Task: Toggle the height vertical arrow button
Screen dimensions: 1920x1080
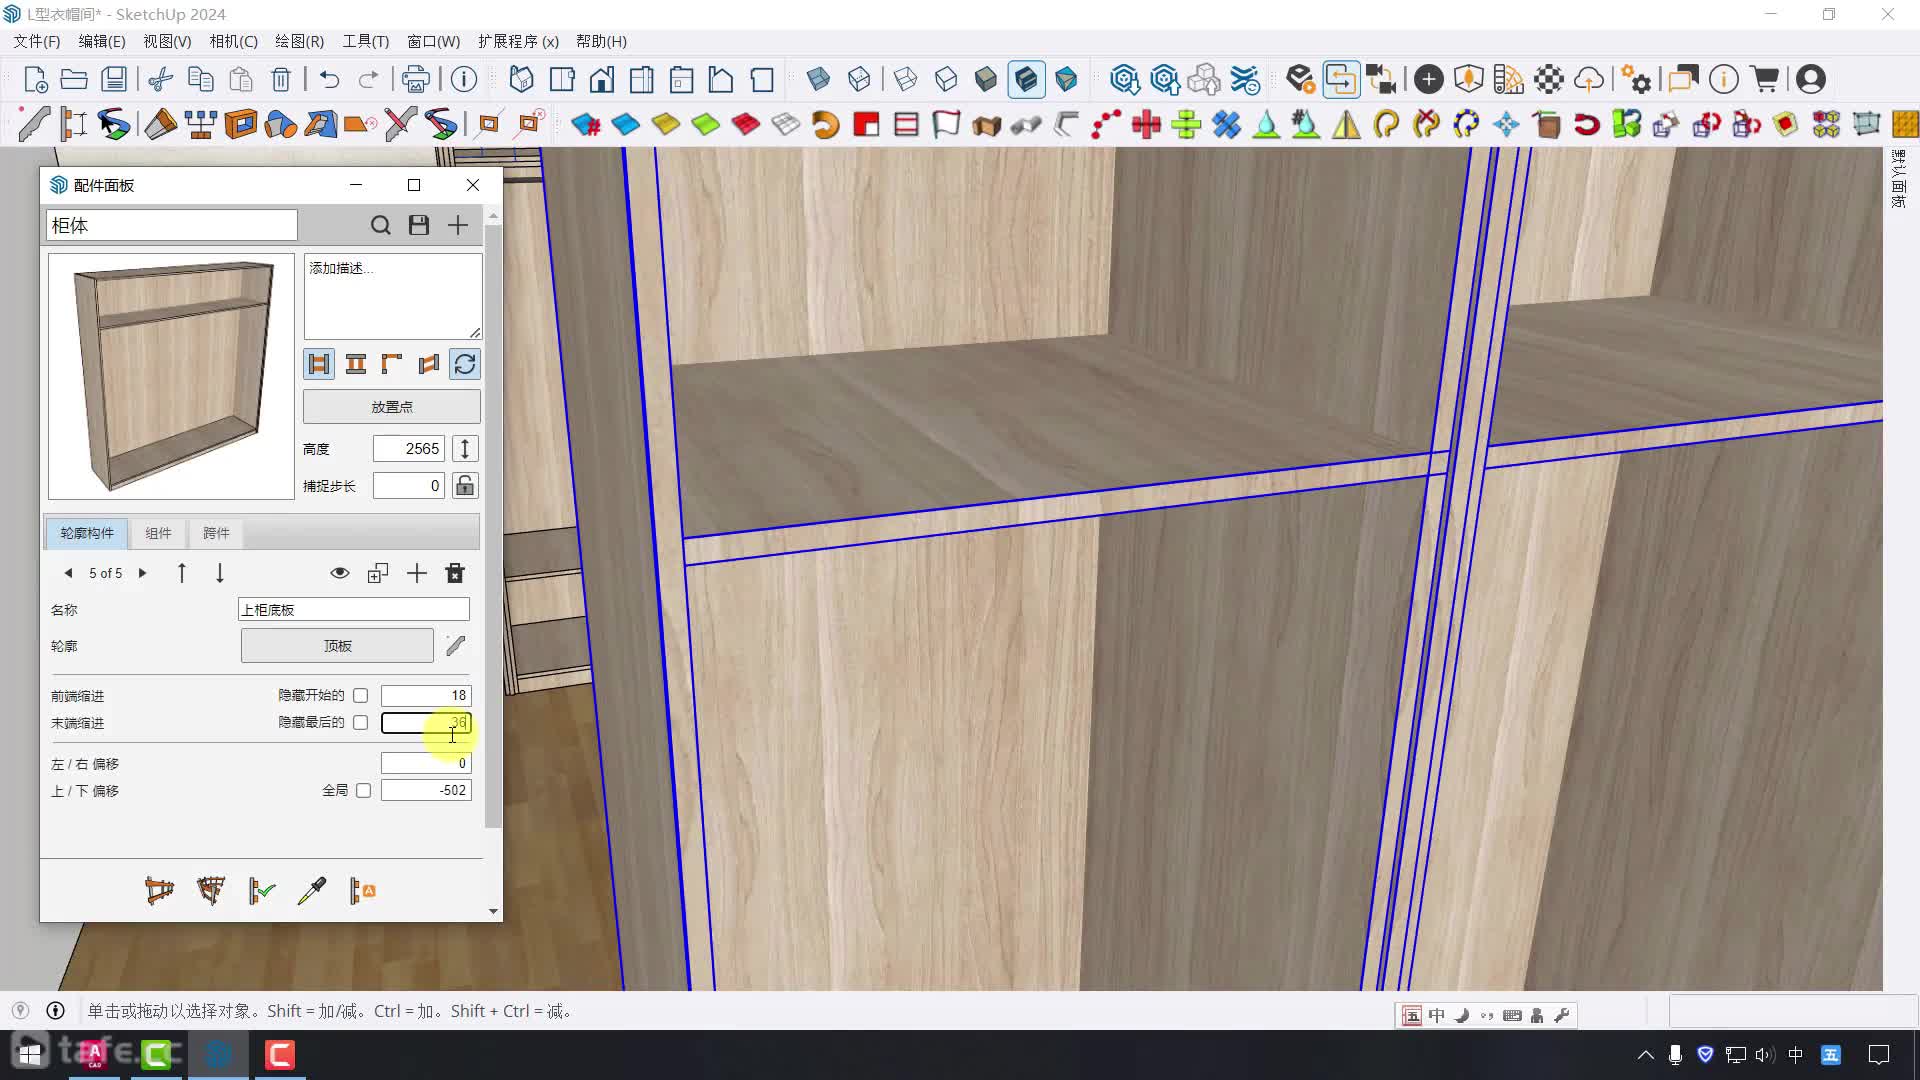Action: [465, 449]
